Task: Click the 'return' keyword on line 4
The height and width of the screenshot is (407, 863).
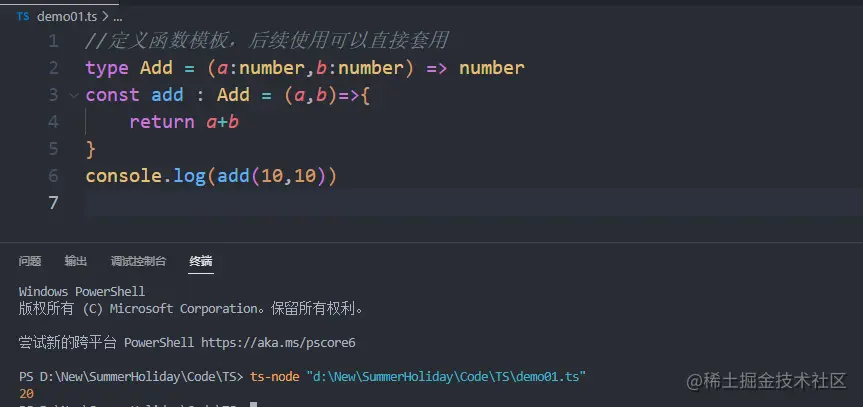Action: 162,122
